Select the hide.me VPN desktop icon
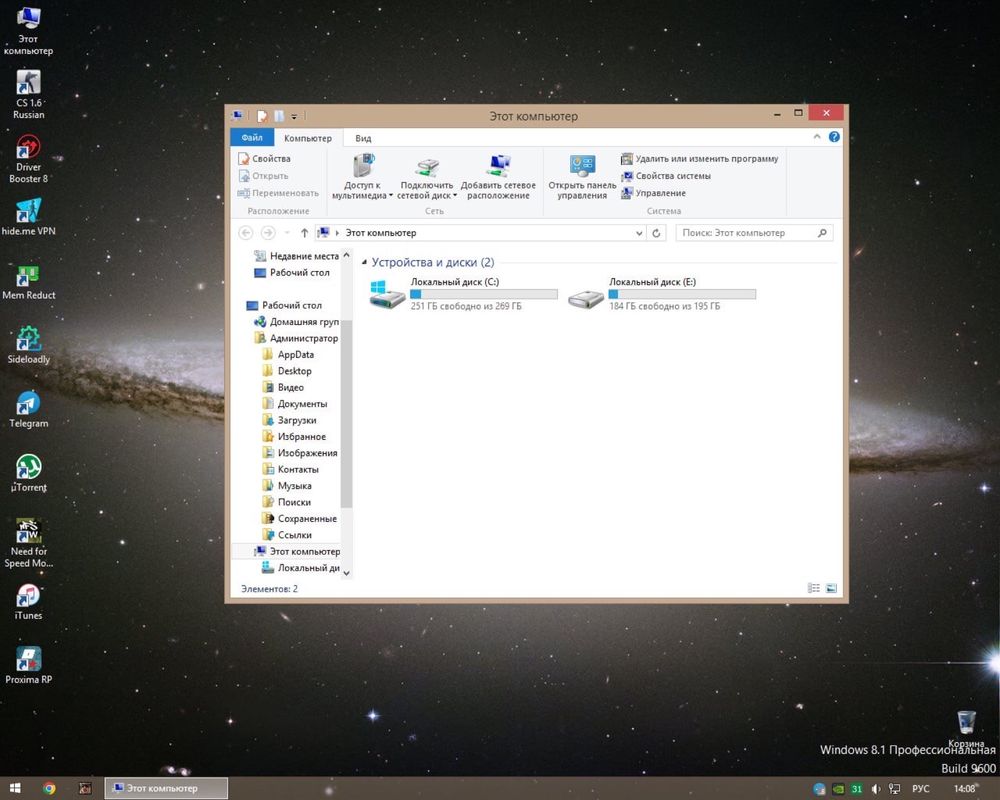This screenshot has width=1000, height=800. click(x=29, y=217)
